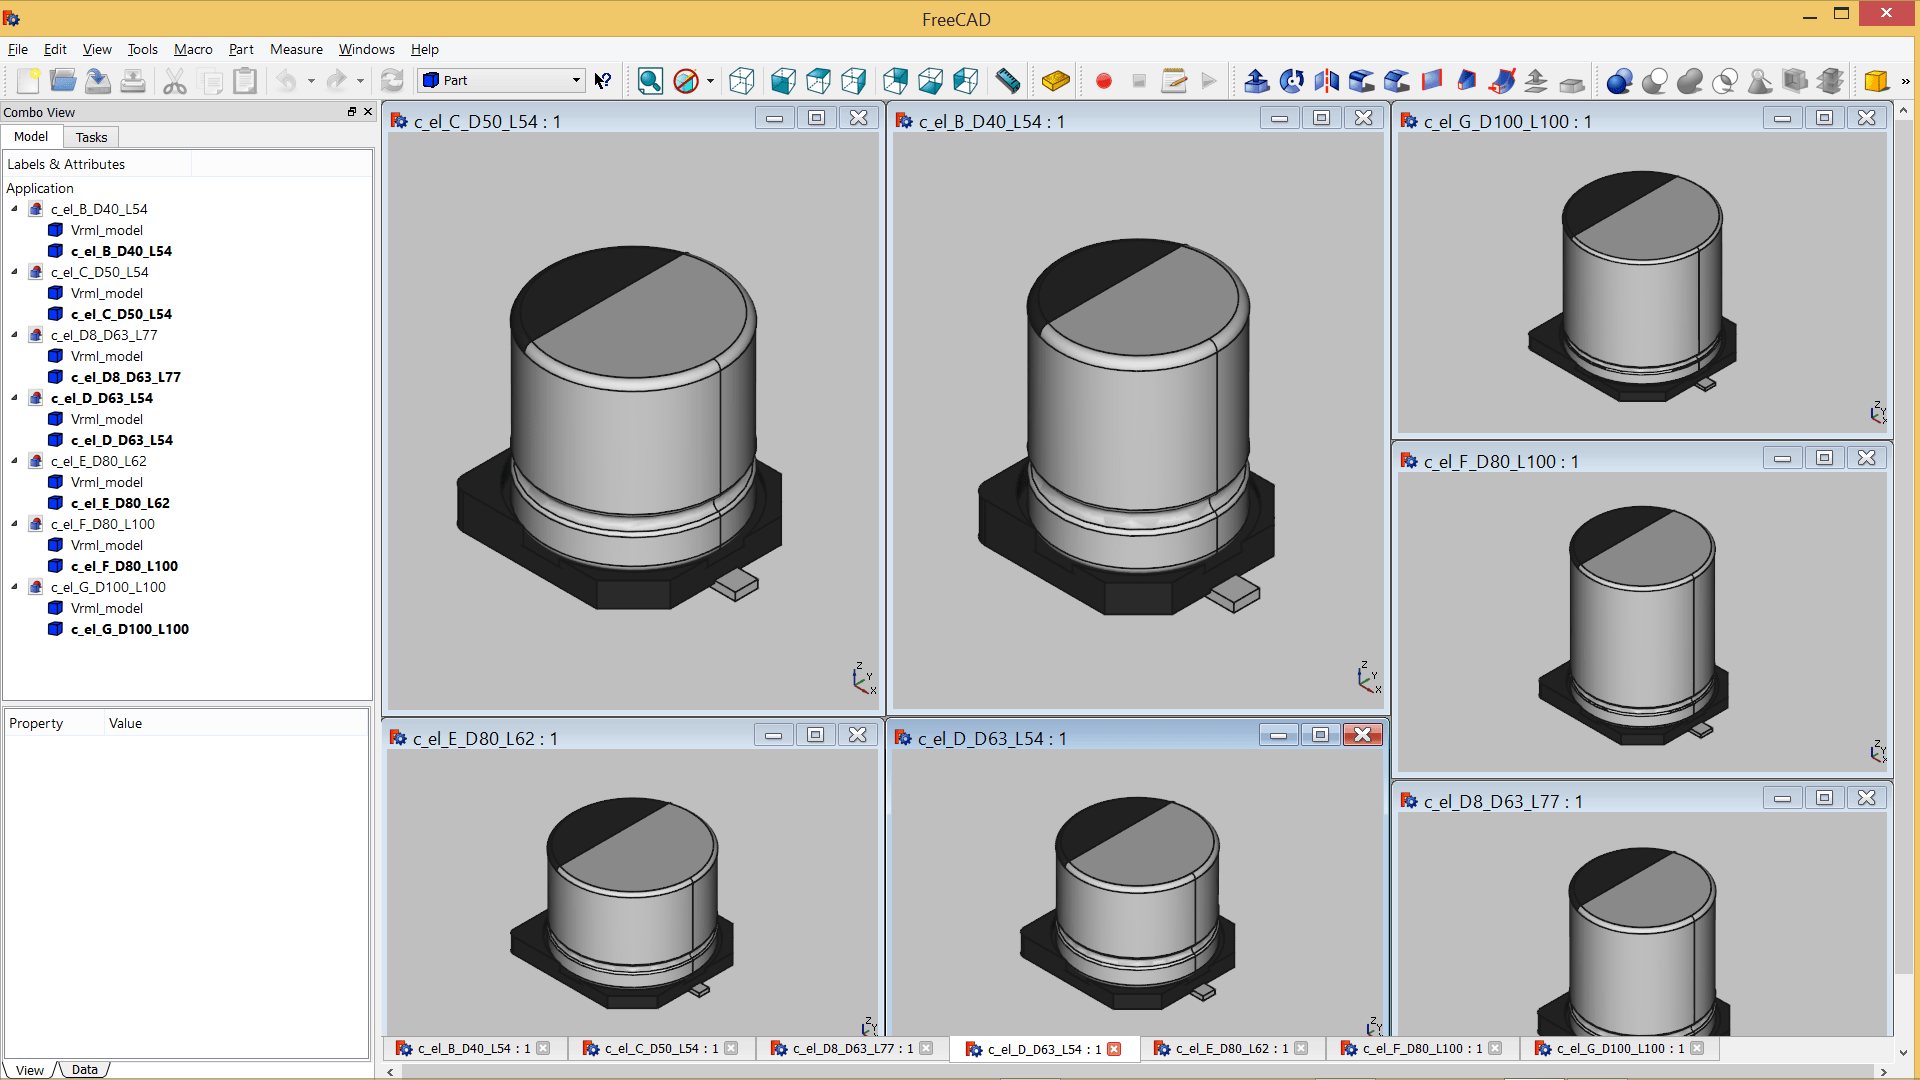This screenshot has width=1920, height=1080.
Task: Close the c_el_C_D50_L54 bottom document tab
Action: click(x=731, y=1048)
